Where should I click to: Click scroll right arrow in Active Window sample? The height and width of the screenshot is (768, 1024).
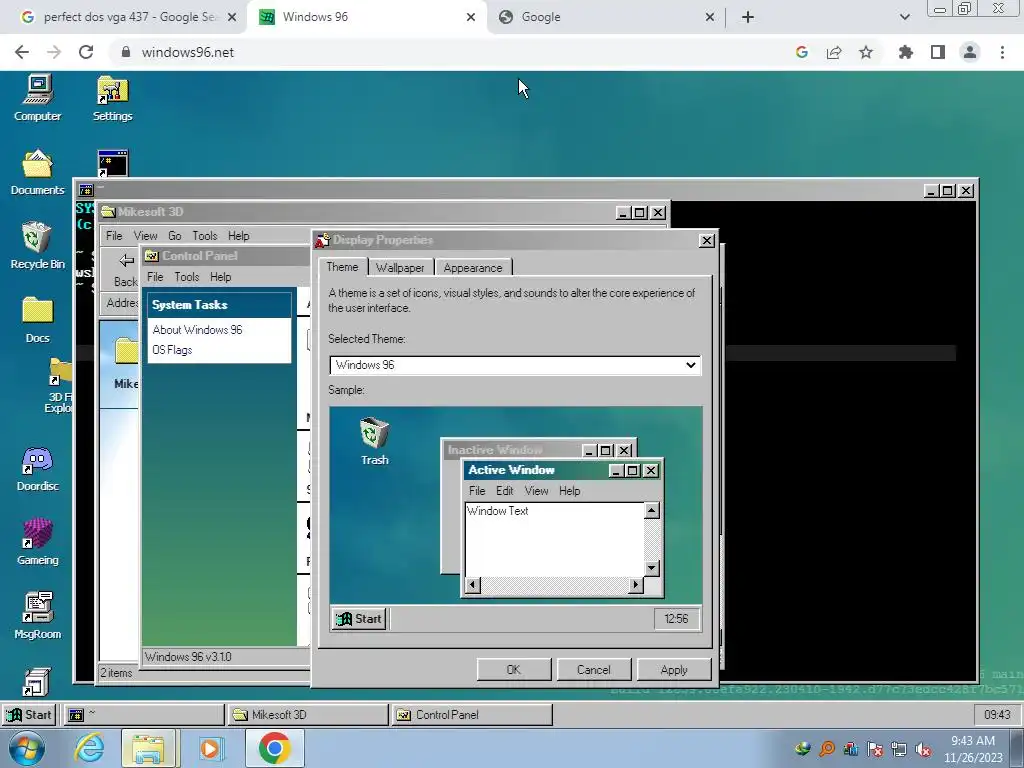[635, 585]
